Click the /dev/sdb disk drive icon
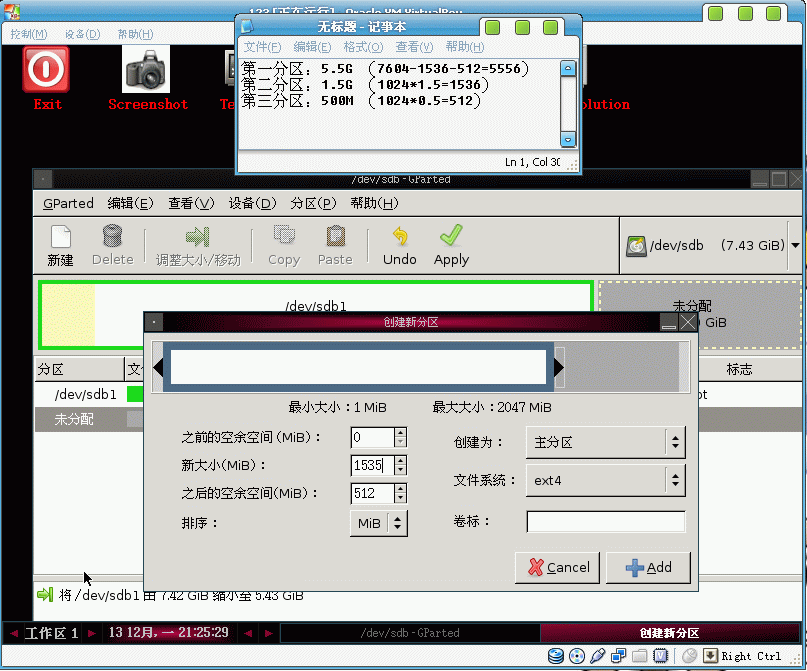The height and width of the screenshot is (671, 807). coord(636,246)
